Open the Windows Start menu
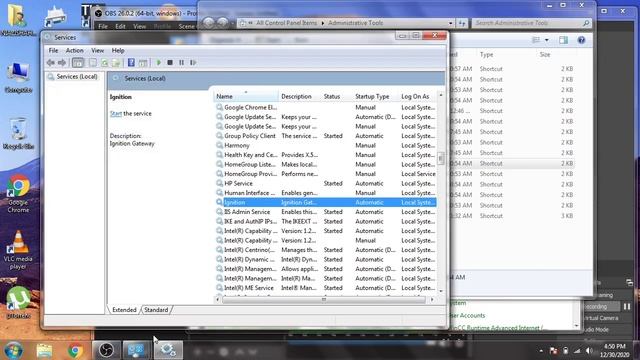This screenshot has height=360, width=640. [x=13, y=350]
